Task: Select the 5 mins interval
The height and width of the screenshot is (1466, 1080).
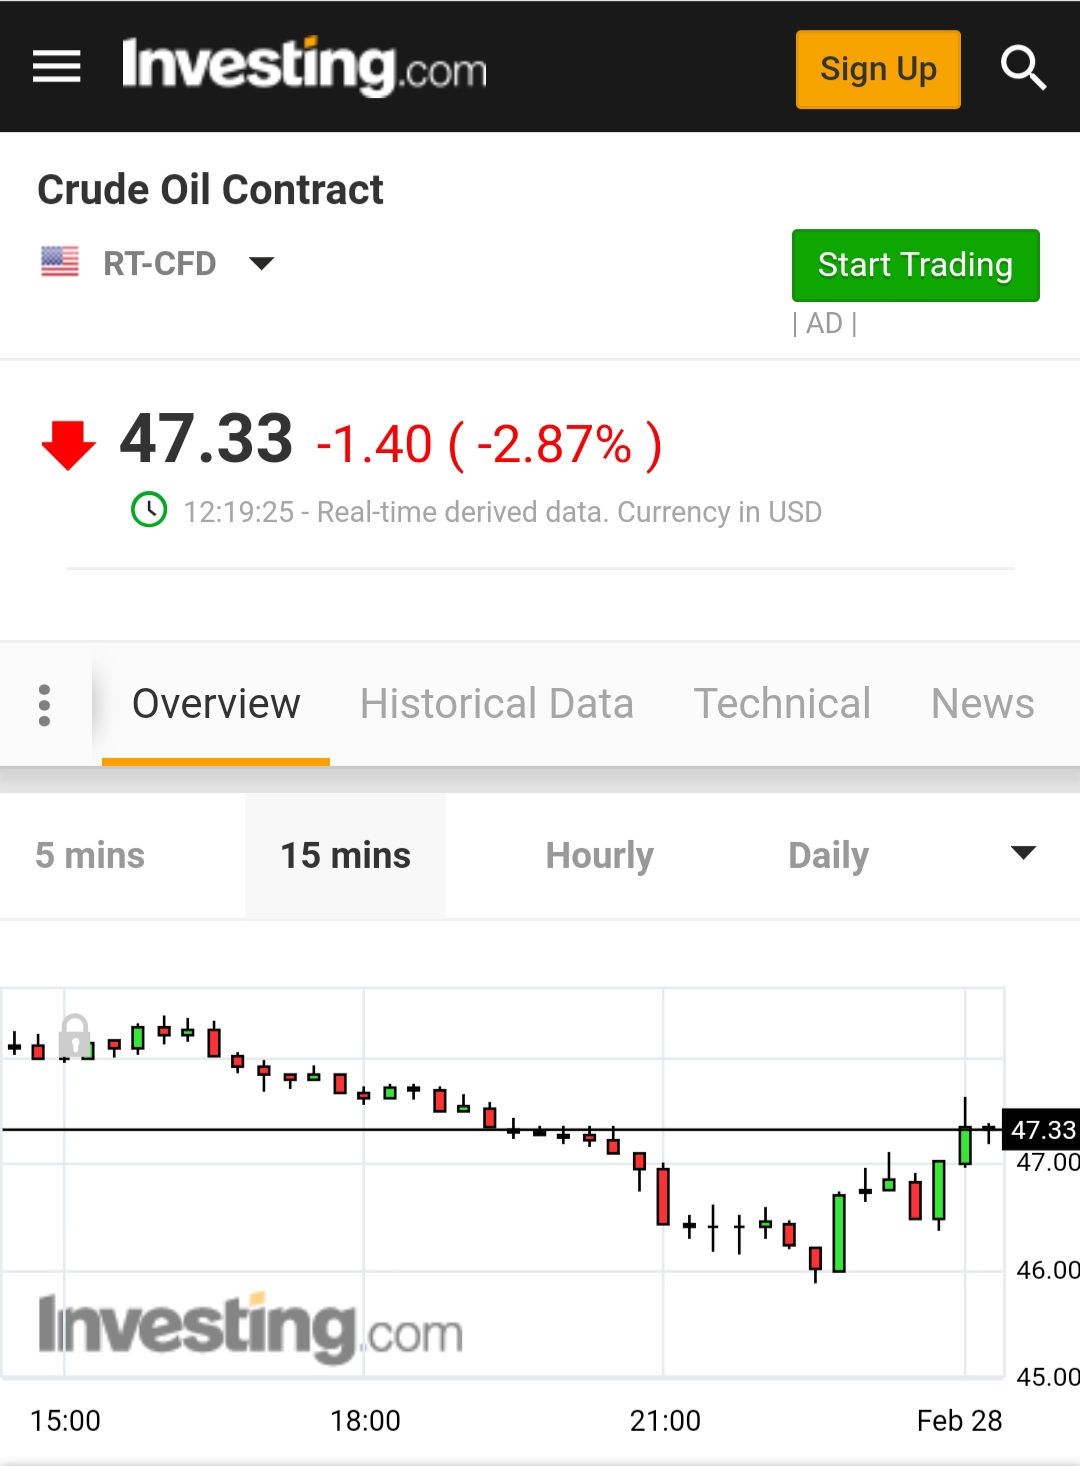Action: click(x=90, y=856)
